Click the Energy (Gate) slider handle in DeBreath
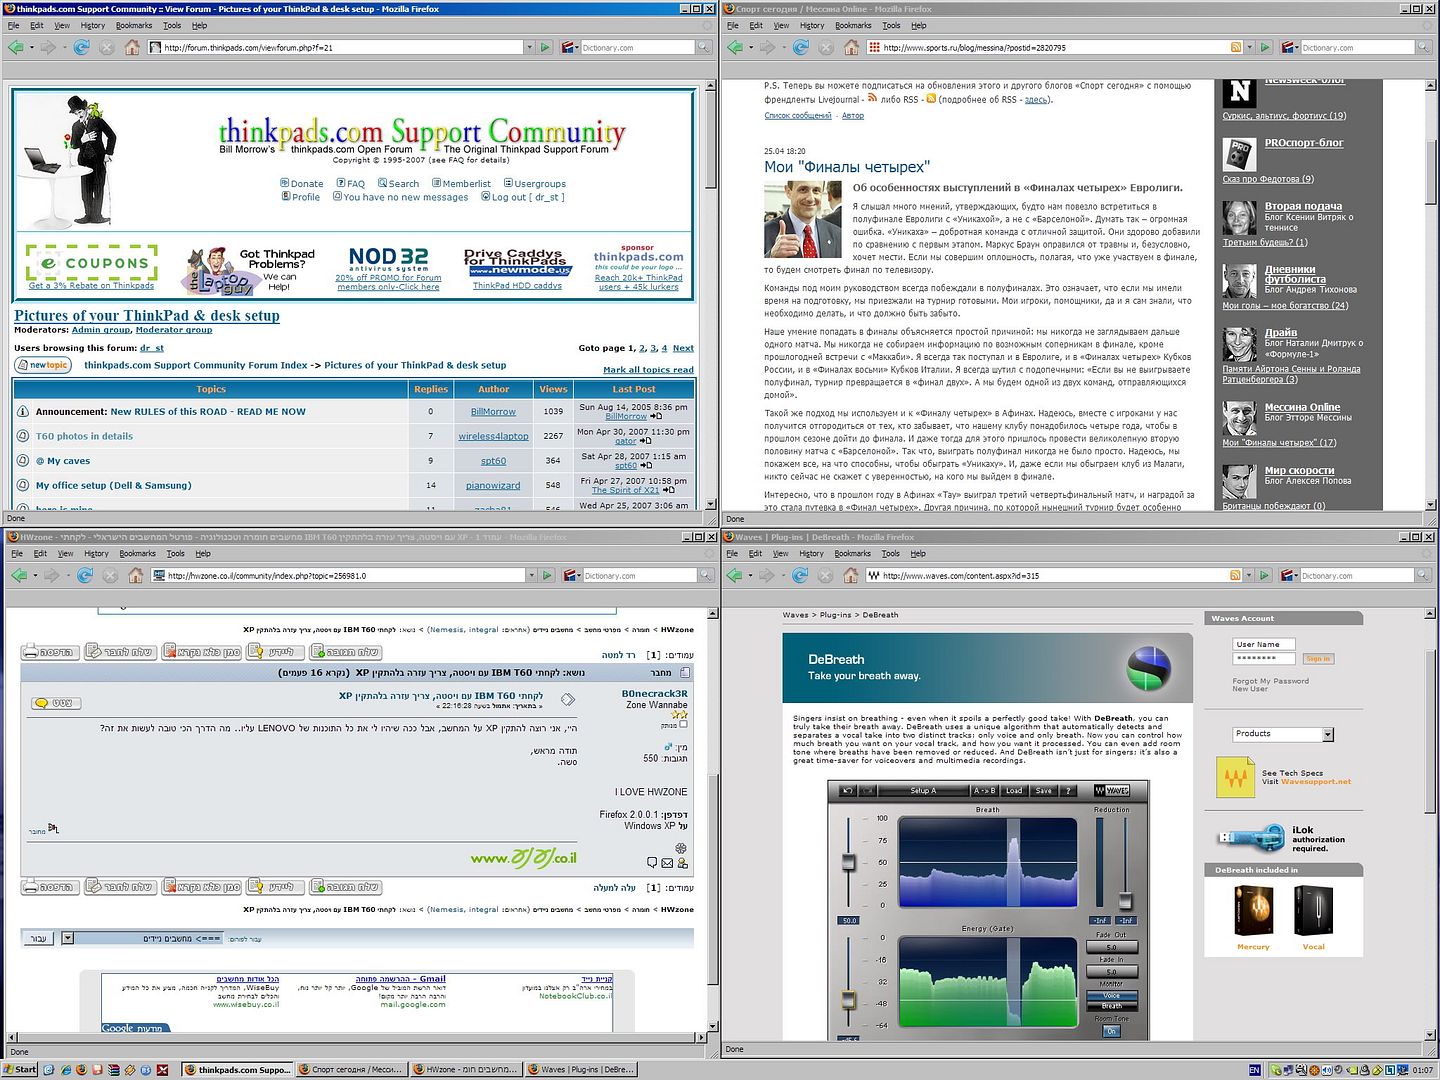Screen dimensions: 1440x1080 click(849, 1000)
